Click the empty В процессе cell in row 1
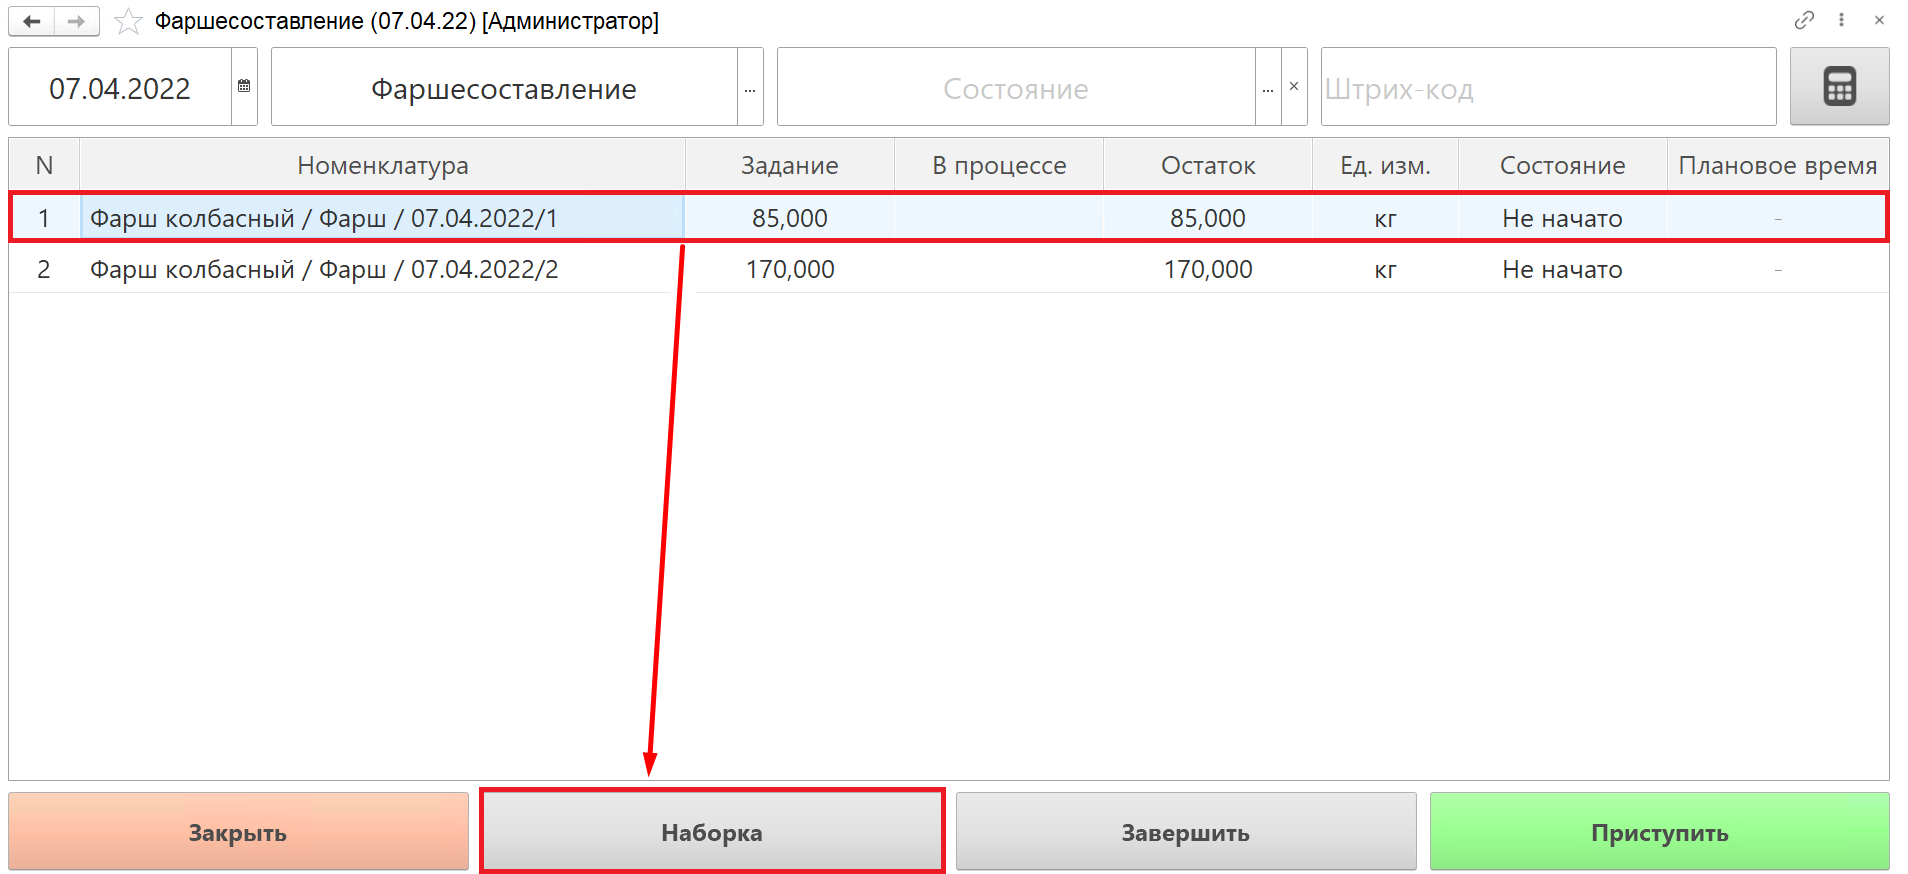 point(999,218)
